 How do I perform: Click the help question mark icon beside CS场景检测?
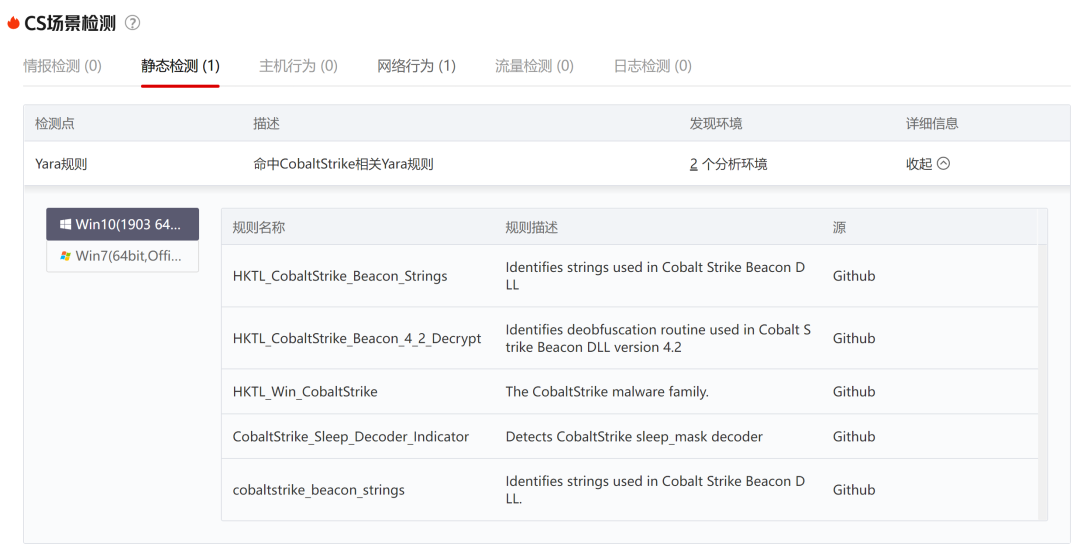pyautogui.click(x=132, y=23)
